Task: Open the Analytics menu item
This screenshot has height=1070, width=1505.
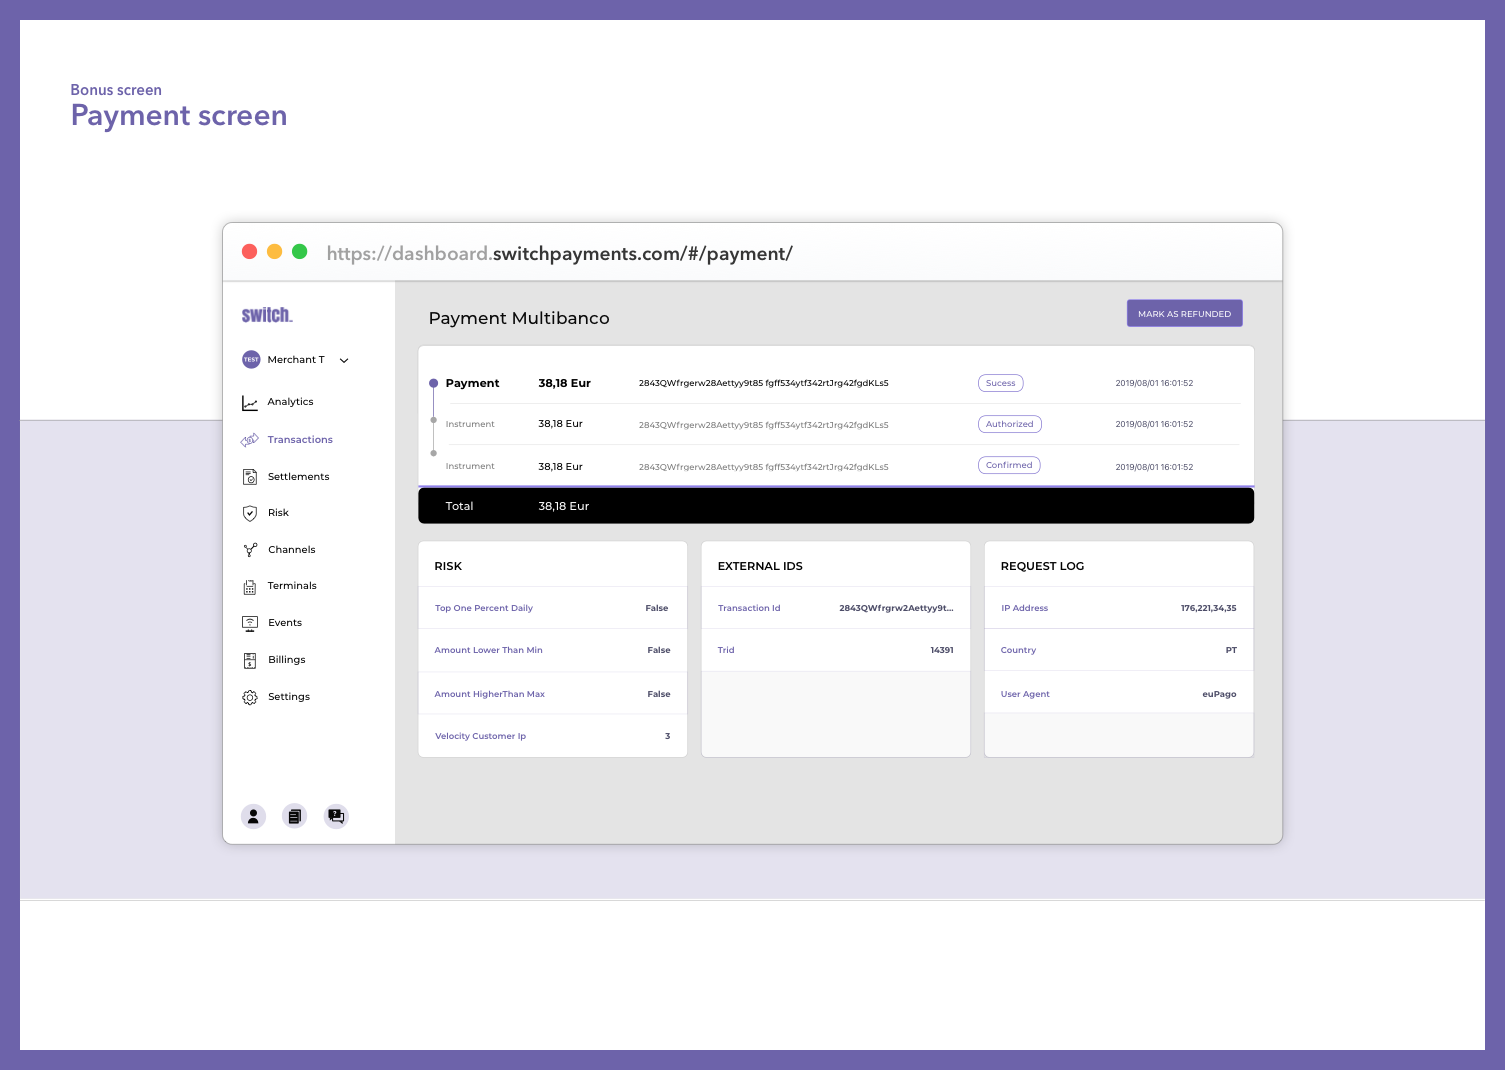Action: 290,402
